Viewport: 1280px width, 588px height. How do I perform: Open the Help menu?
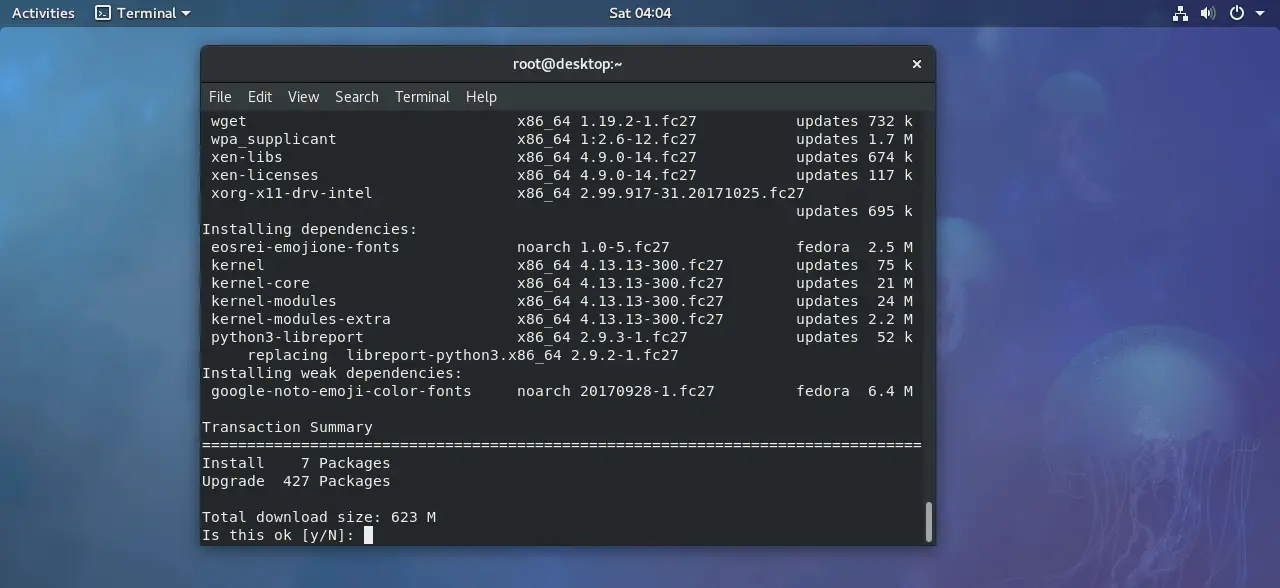481,96
